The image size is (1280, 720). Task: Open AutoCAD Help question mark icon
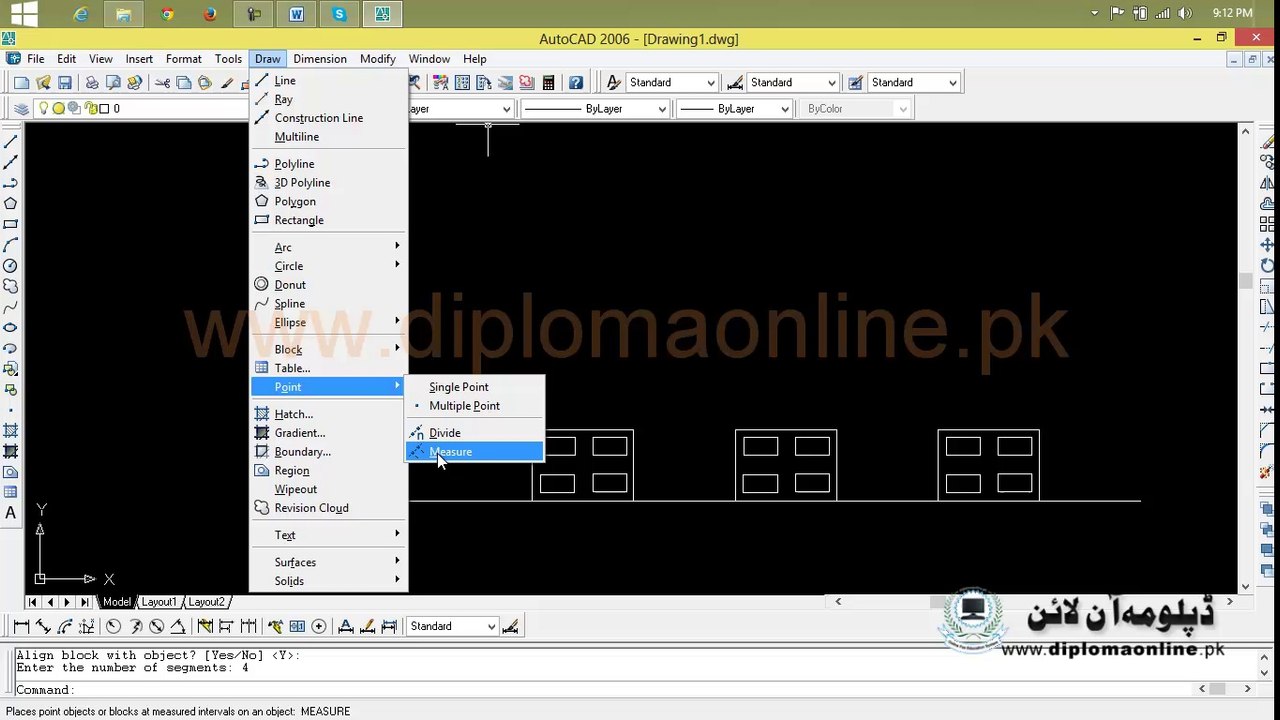click(576, 83)
